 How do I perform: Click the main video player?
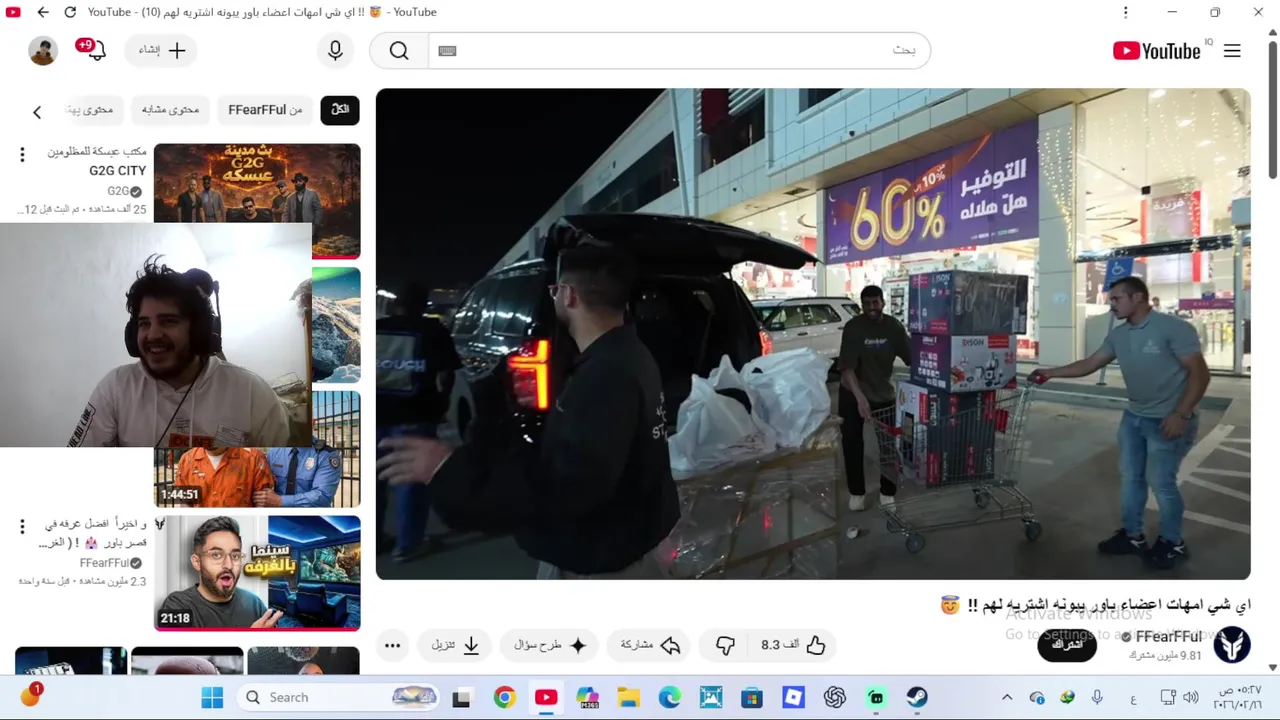tap(813, 334)
